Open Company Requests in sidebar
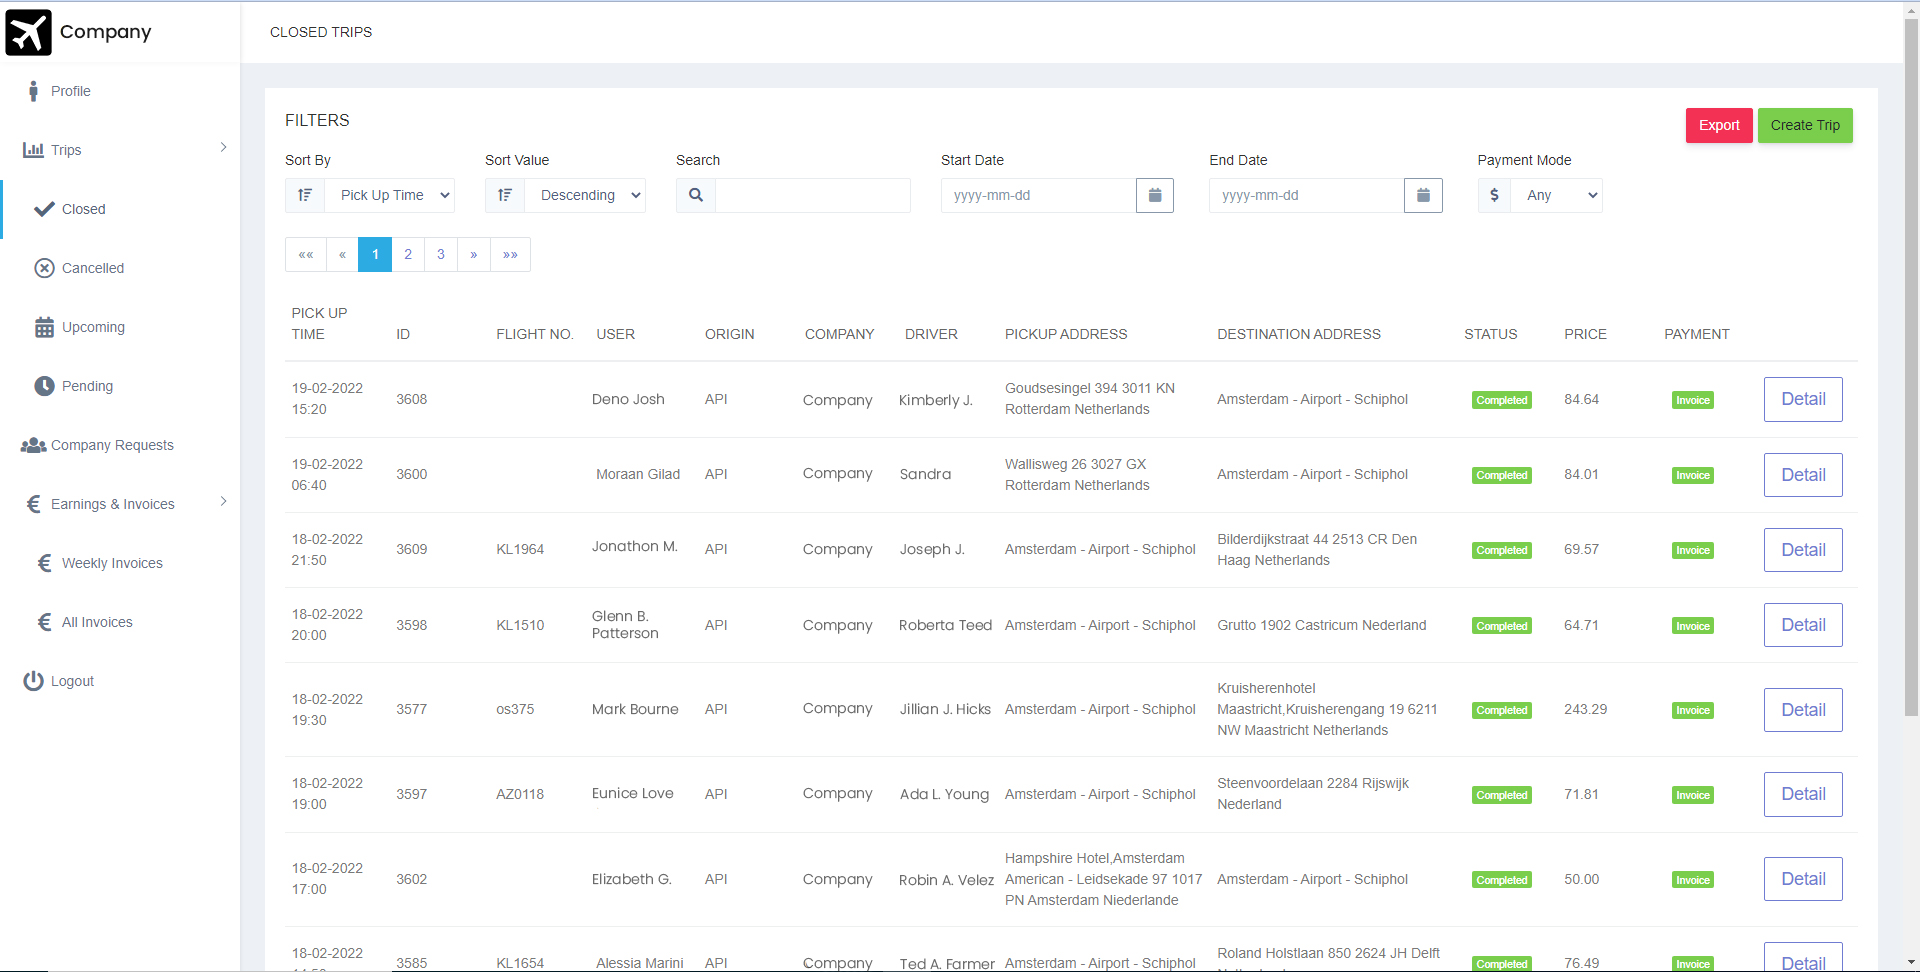The image size is (1920, 972). (111, 445)
